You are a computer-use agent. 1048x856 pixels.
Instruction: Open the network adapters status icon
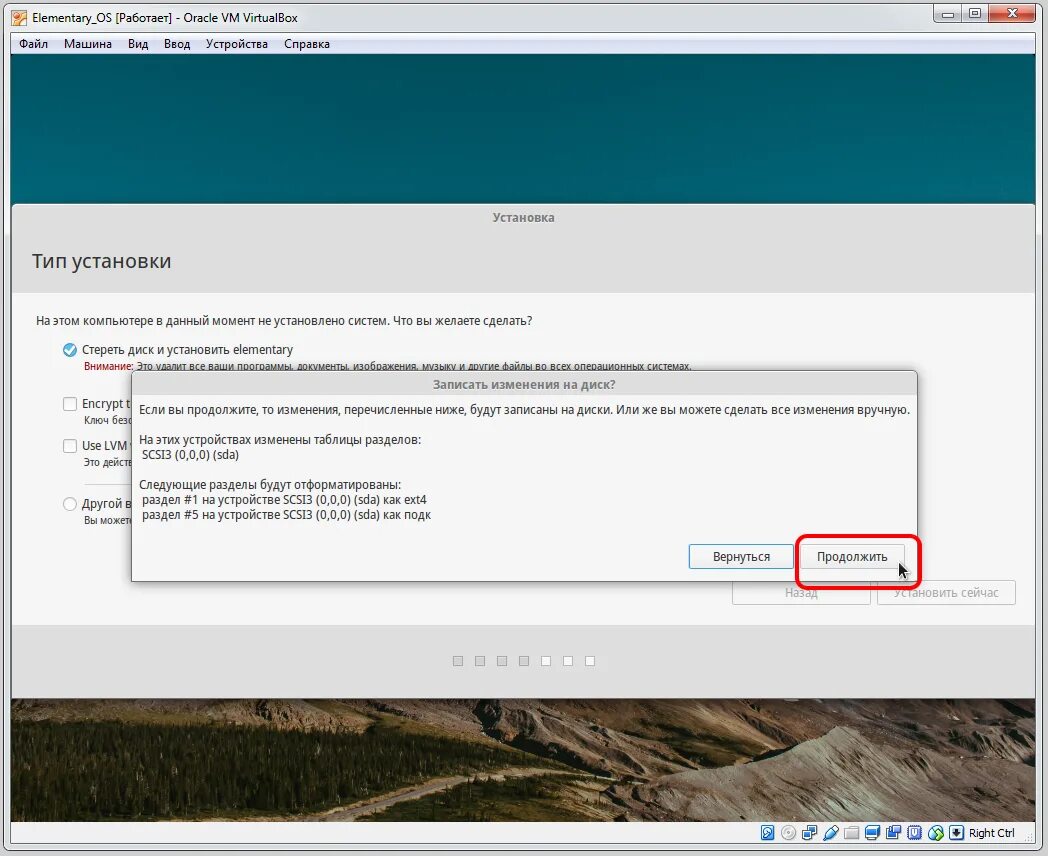[x=809, y=833]
